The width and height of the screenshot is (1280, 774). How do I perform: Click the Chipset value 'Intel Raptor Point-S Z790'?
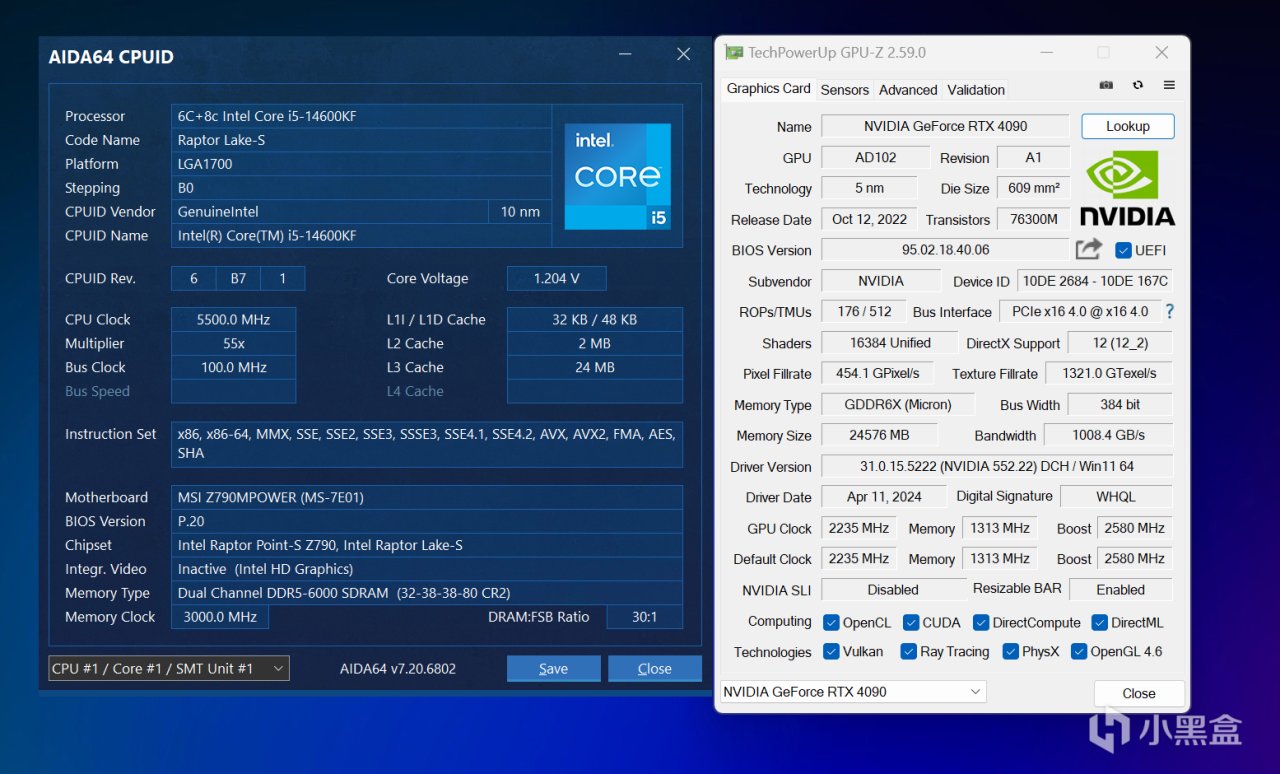427,545
